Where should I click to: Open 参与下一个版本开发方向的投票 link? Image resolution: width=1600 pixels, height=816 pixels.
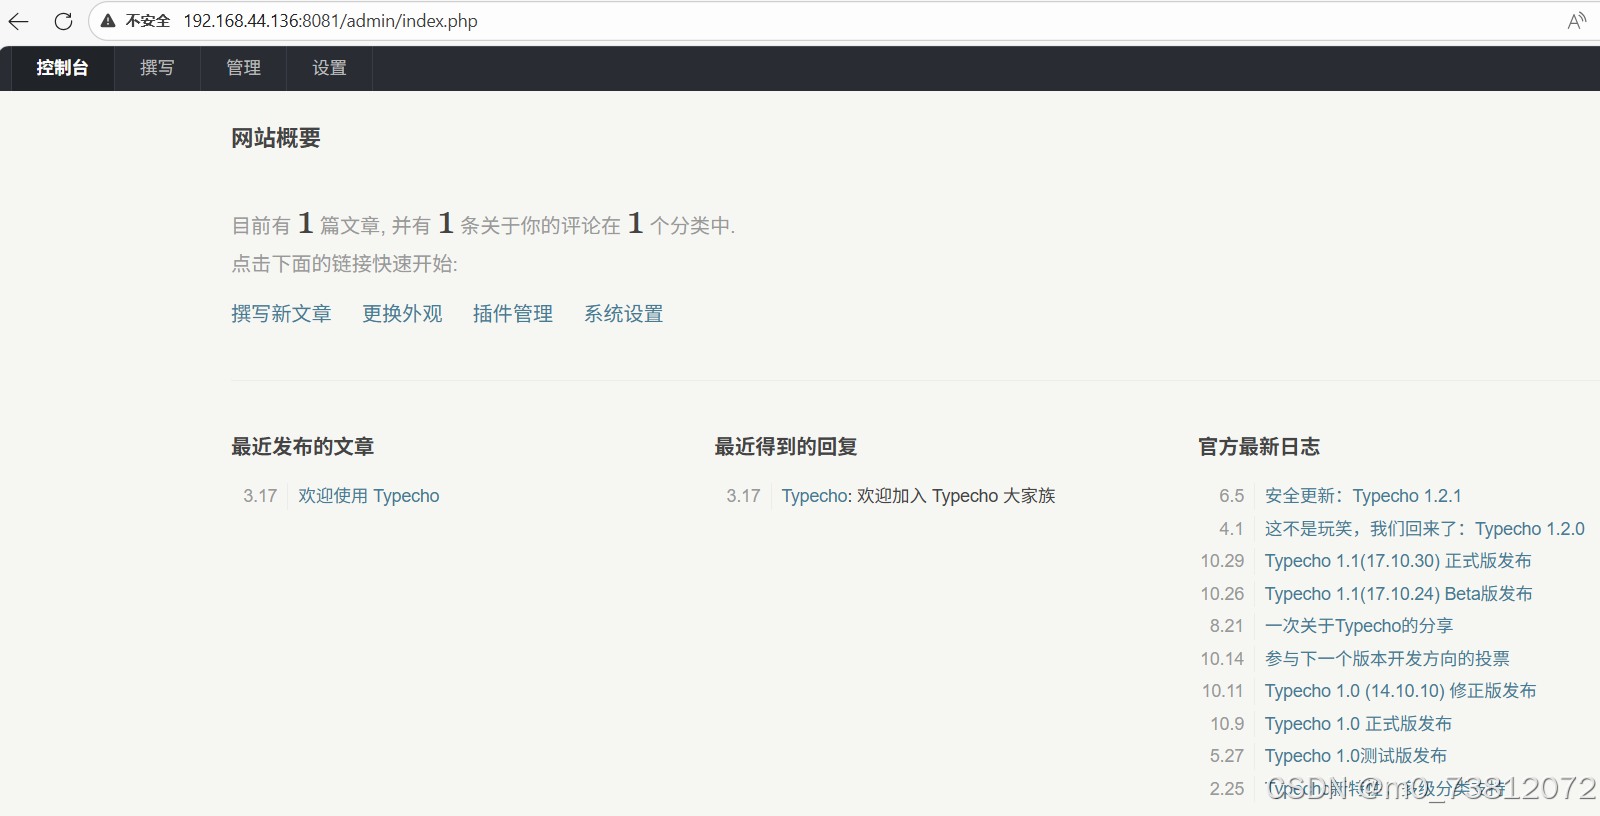coord(1387,659)
